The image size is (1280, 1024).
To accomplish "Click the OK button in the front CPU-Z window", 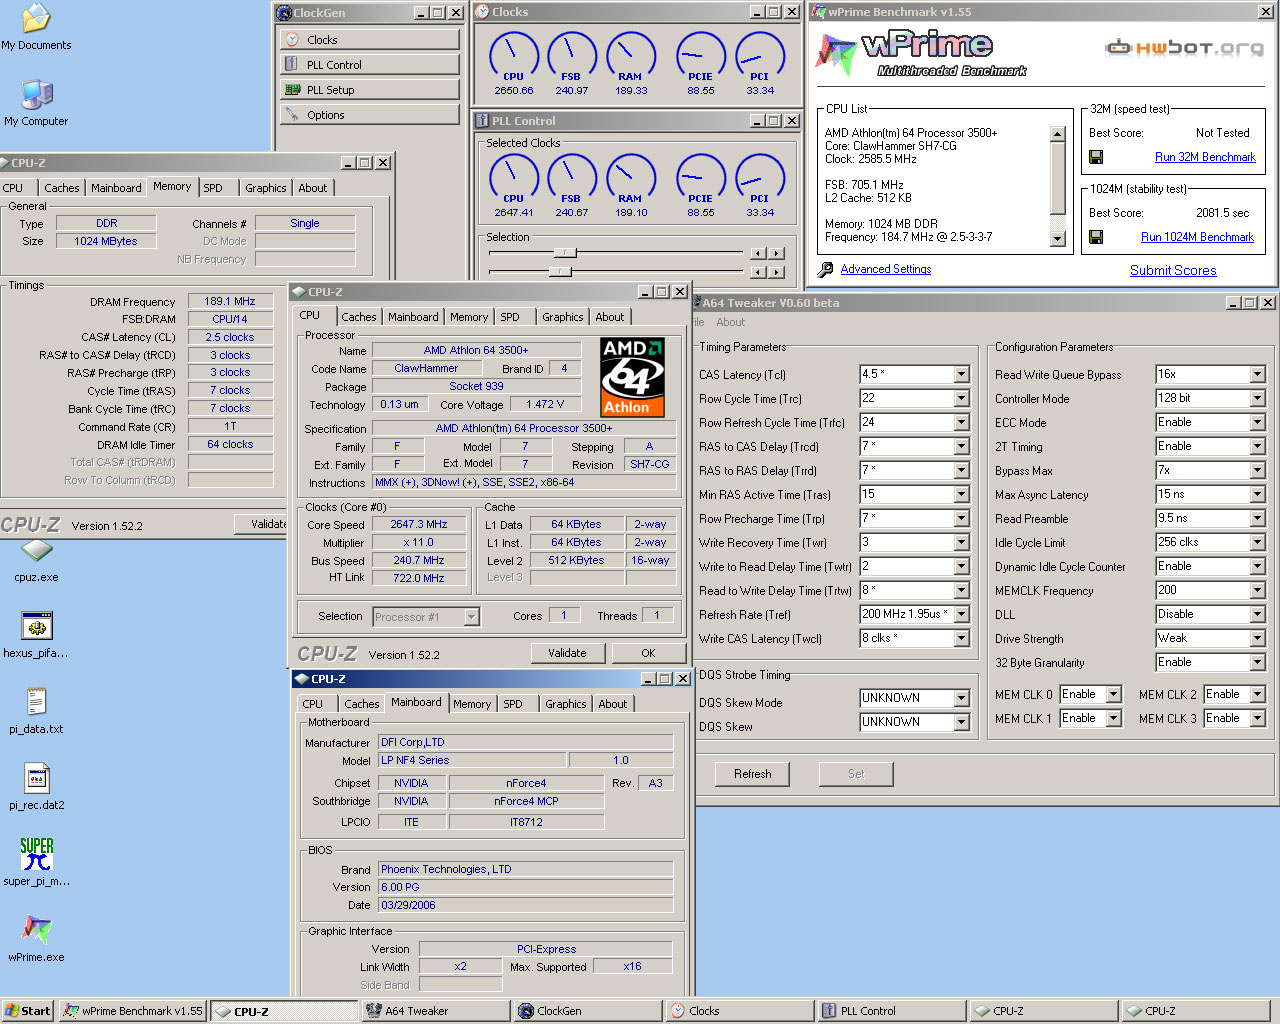I will (x=648, y=653).
